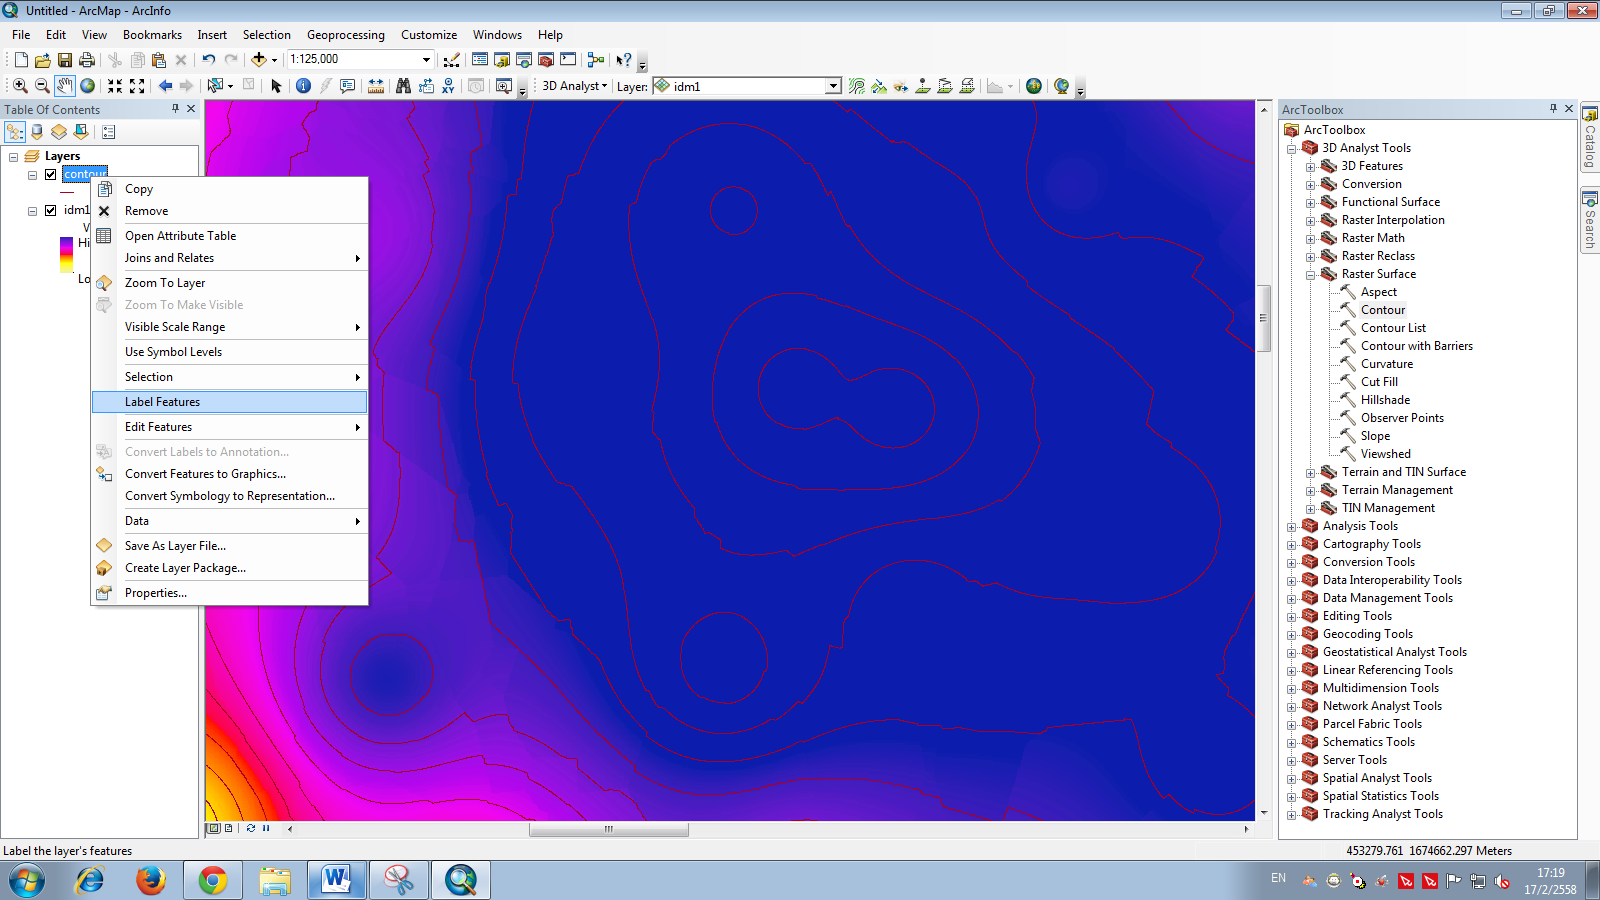
Task: Expand the 3D Features toolset
Action: tap(1310, 166)
